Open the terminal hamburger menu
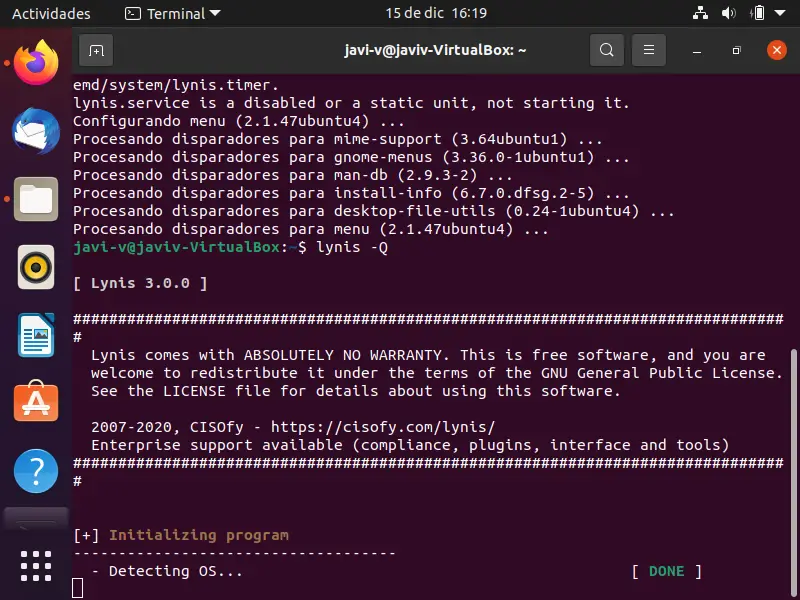The height and width of the screenshot is (600, 800). point(649,49)
